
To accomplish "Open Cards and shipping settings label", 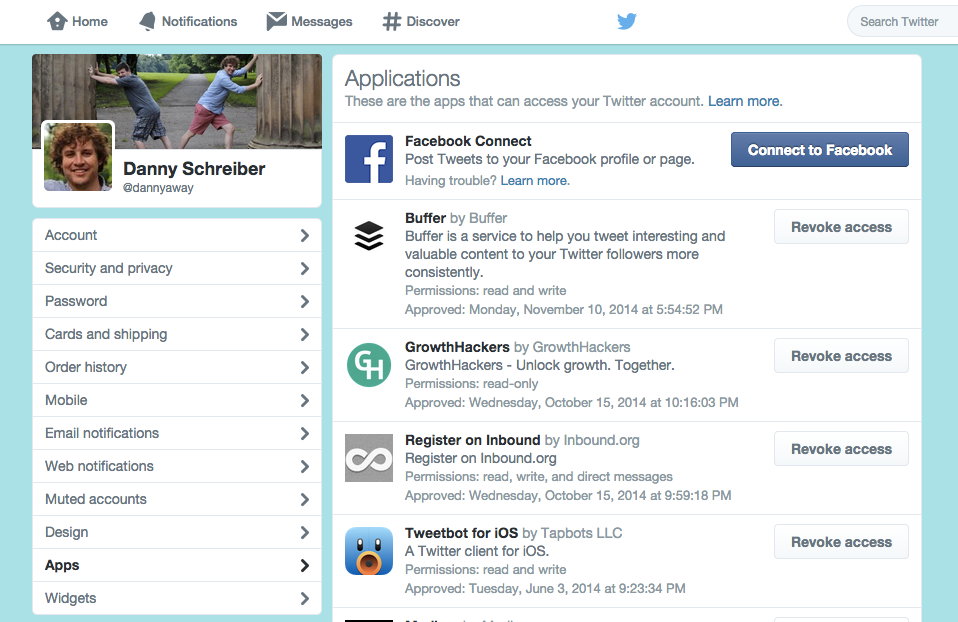I will point(106,334).
